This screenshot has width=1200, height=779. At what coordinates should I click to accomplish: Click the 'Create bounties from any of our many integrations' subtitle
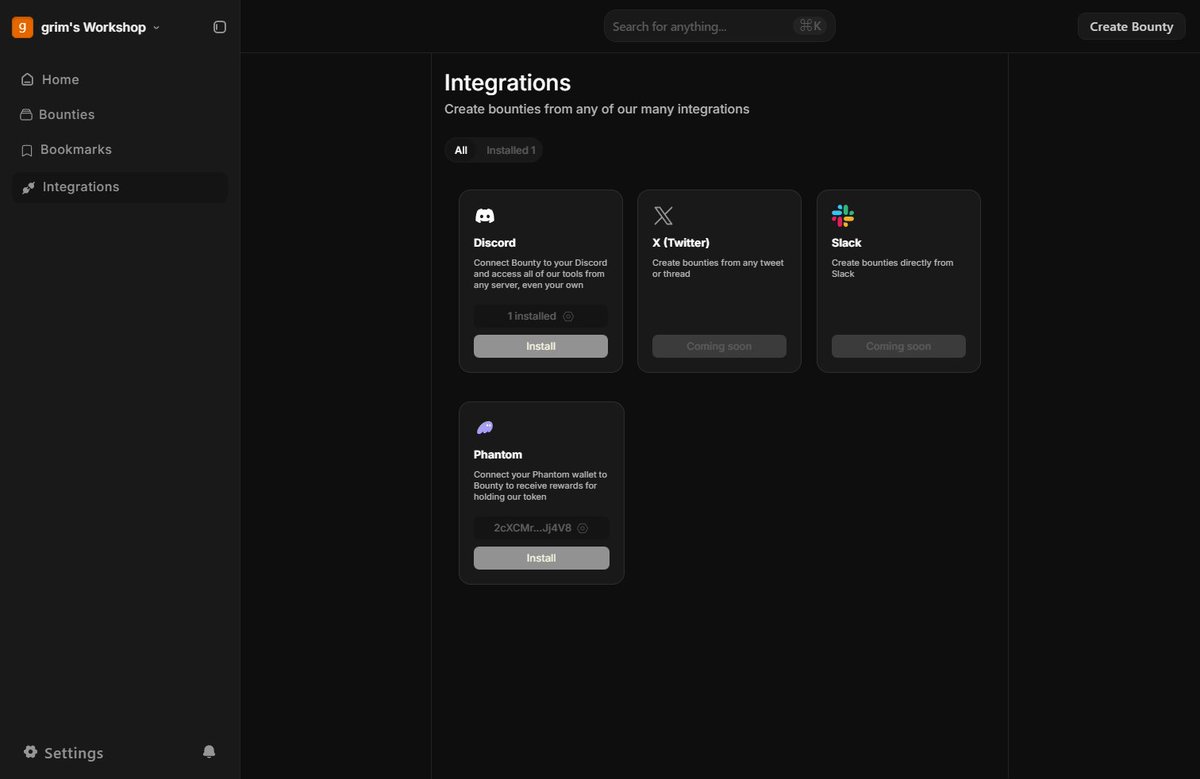597,109
